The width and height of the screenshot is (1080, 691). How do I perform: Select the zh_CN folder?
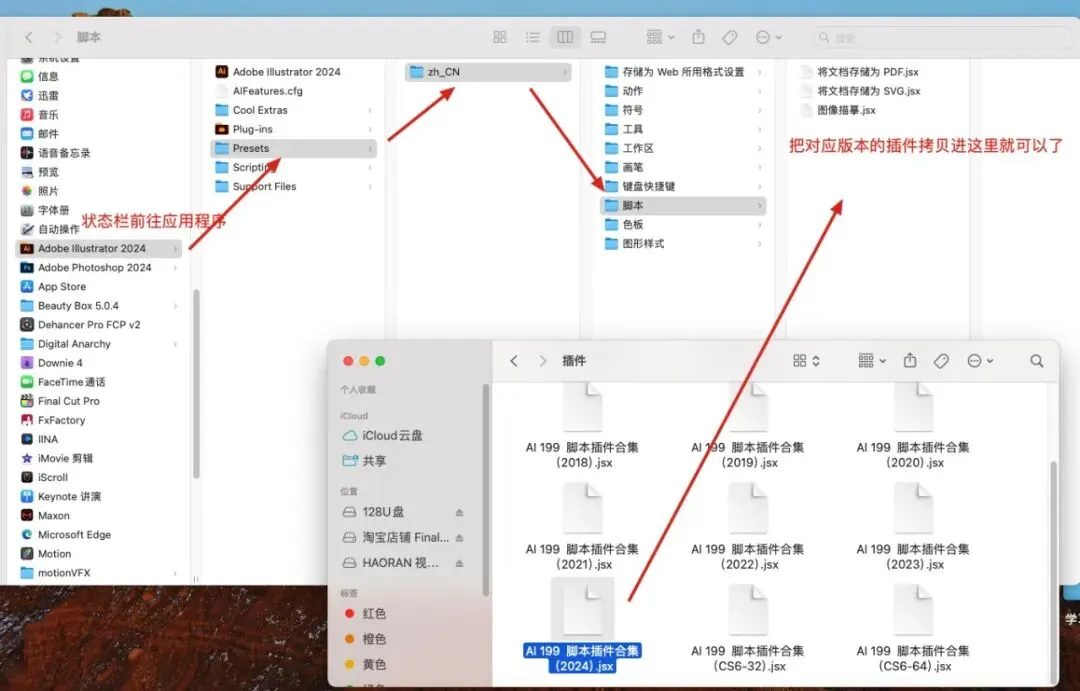click(488, 72)
